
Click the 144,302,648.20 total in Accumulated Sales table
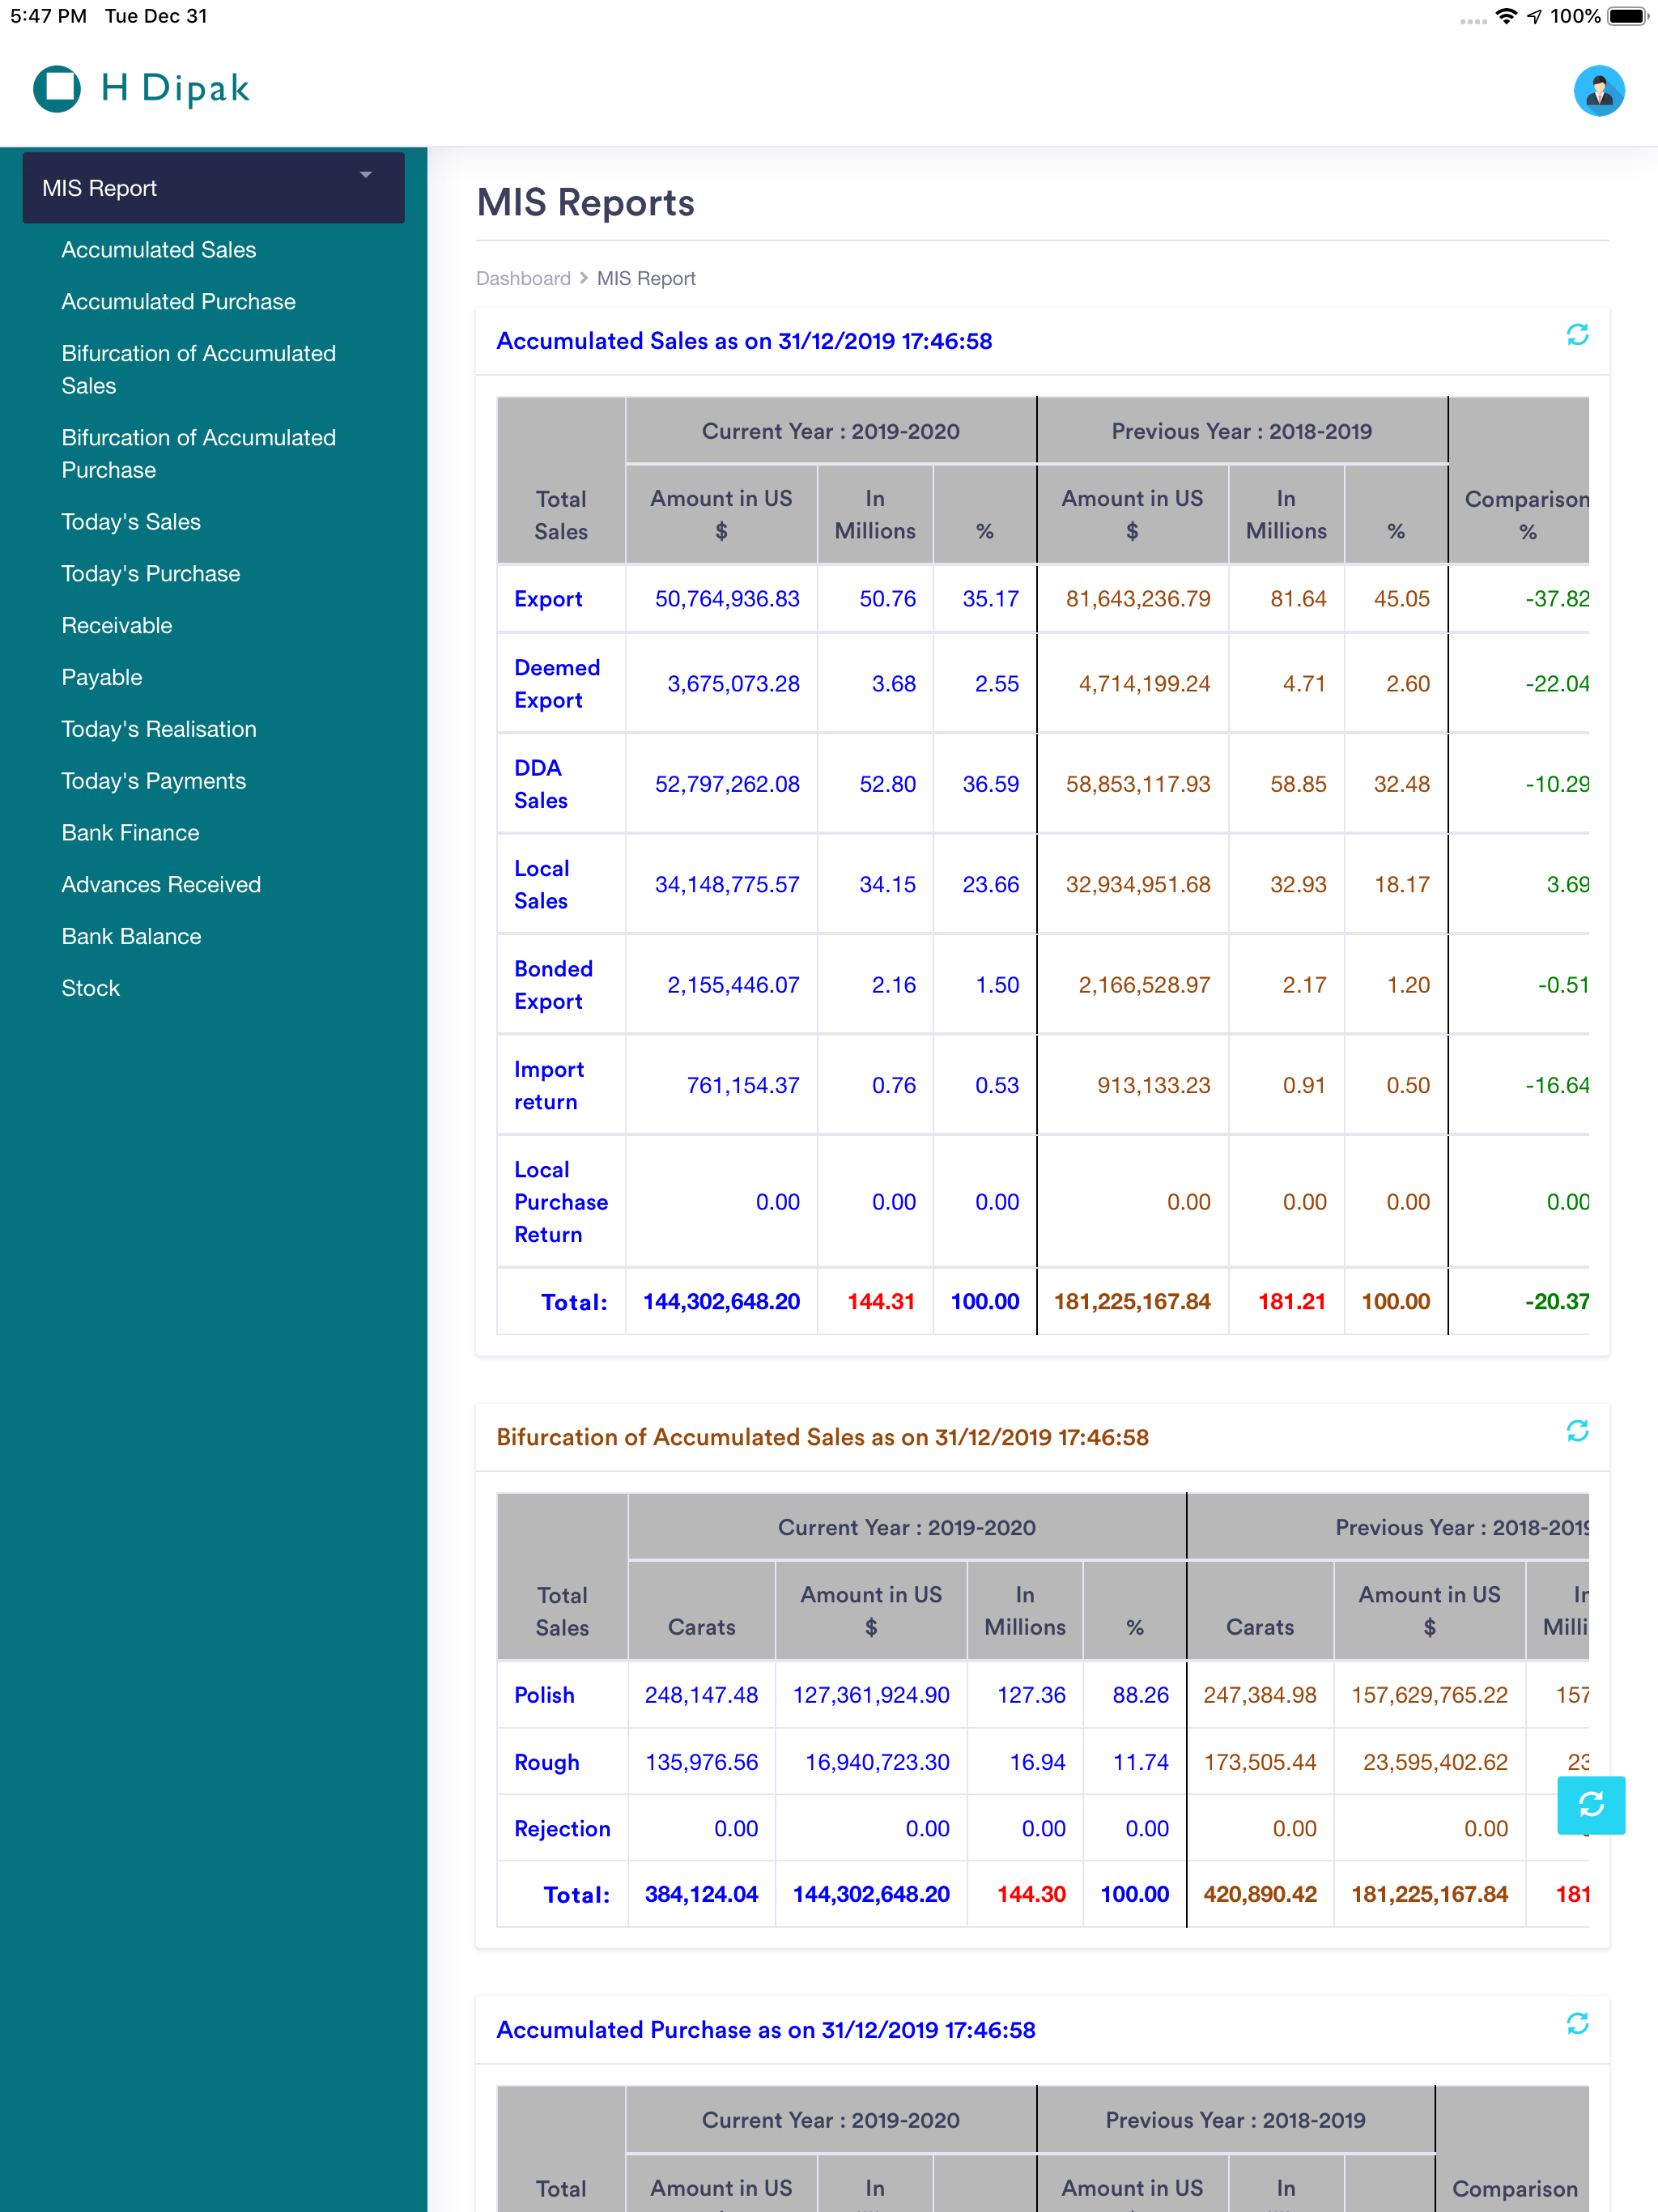click(721, 1301)
